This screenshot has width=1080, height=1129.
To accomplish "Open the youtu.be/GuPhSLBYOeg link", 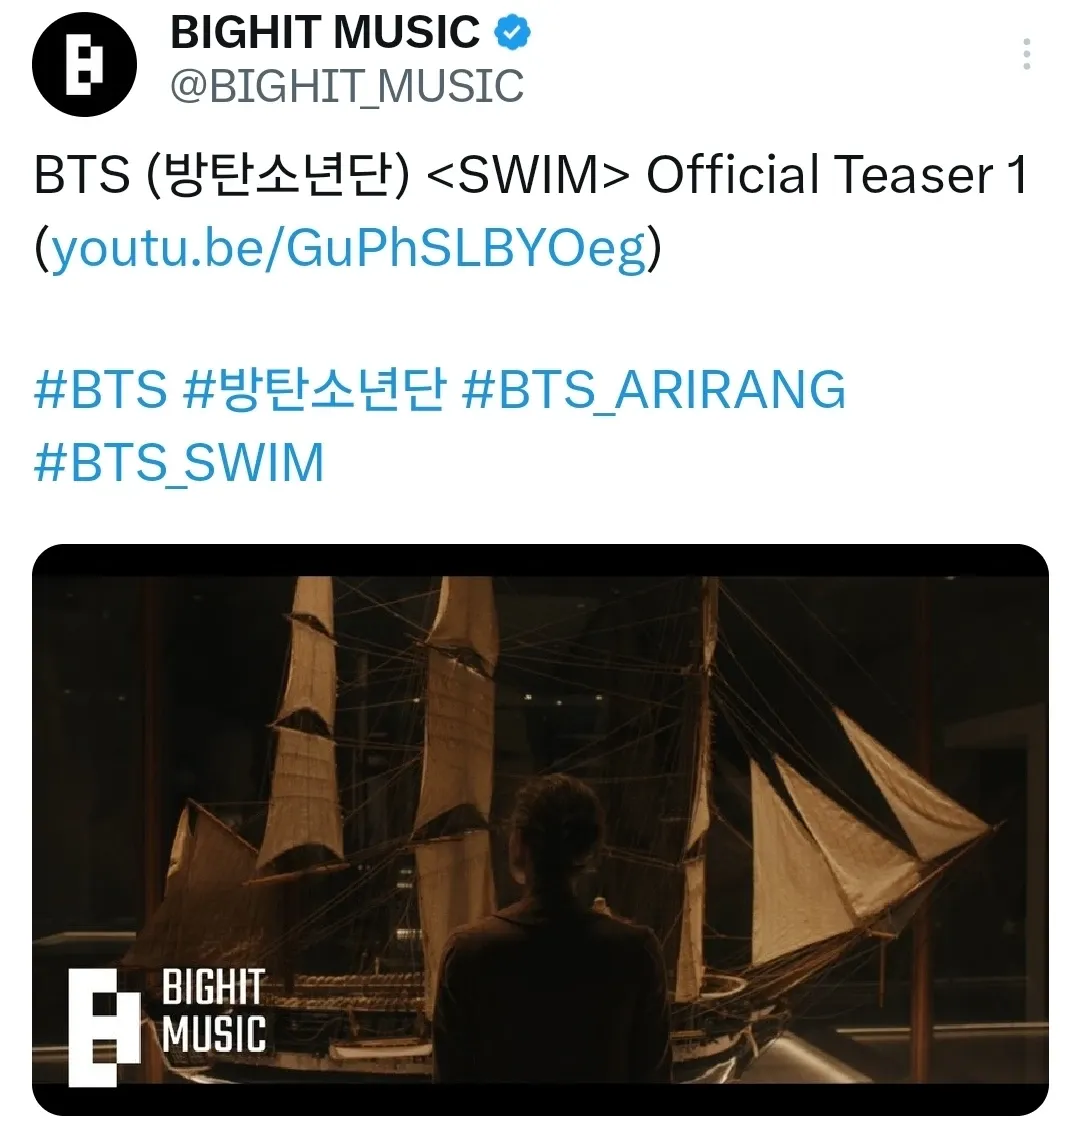I will [348, 248].
